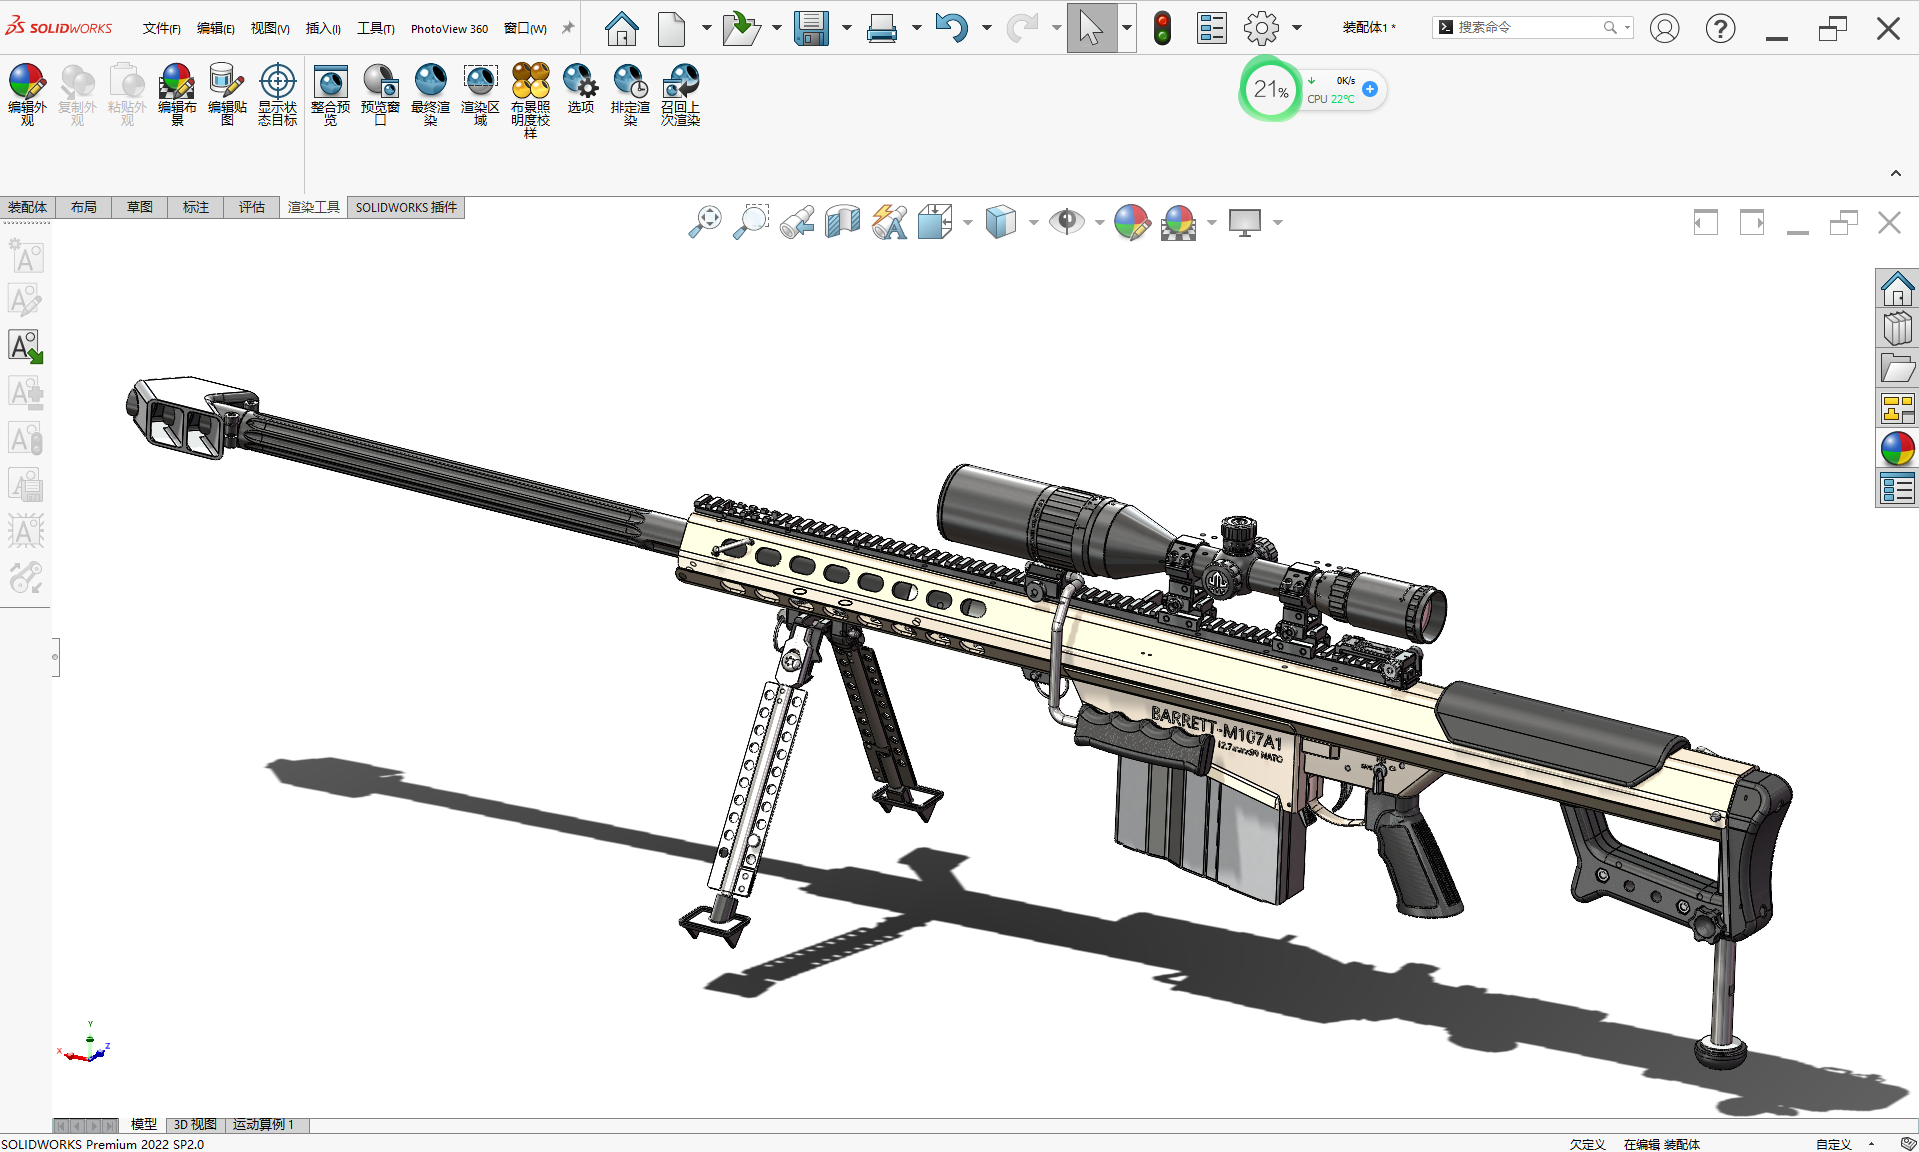Viewport: 1919px width, 1152px height.
Task: Collapse the CommandManager ribbon chevron
Action: coord(1895,173)
